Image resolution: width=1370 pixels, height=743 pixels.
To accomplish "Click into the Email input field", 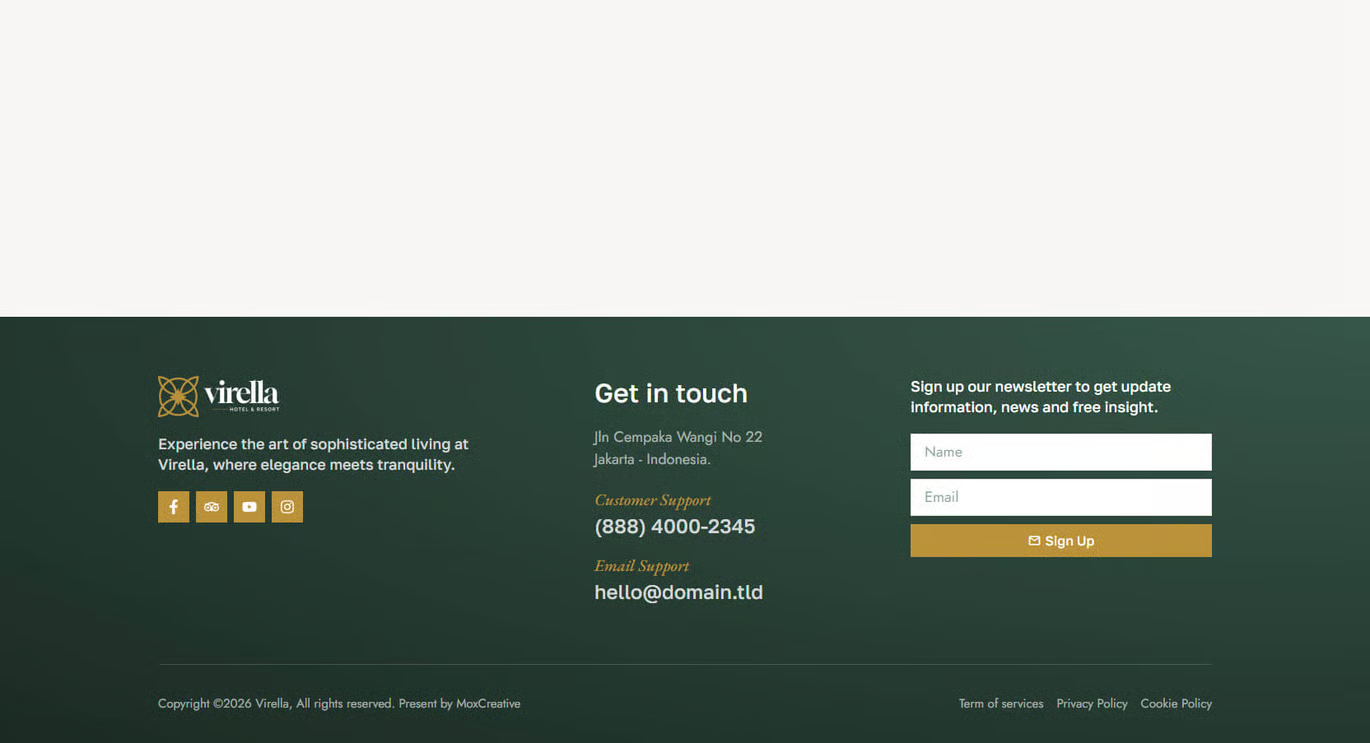I will point(1060,497).
